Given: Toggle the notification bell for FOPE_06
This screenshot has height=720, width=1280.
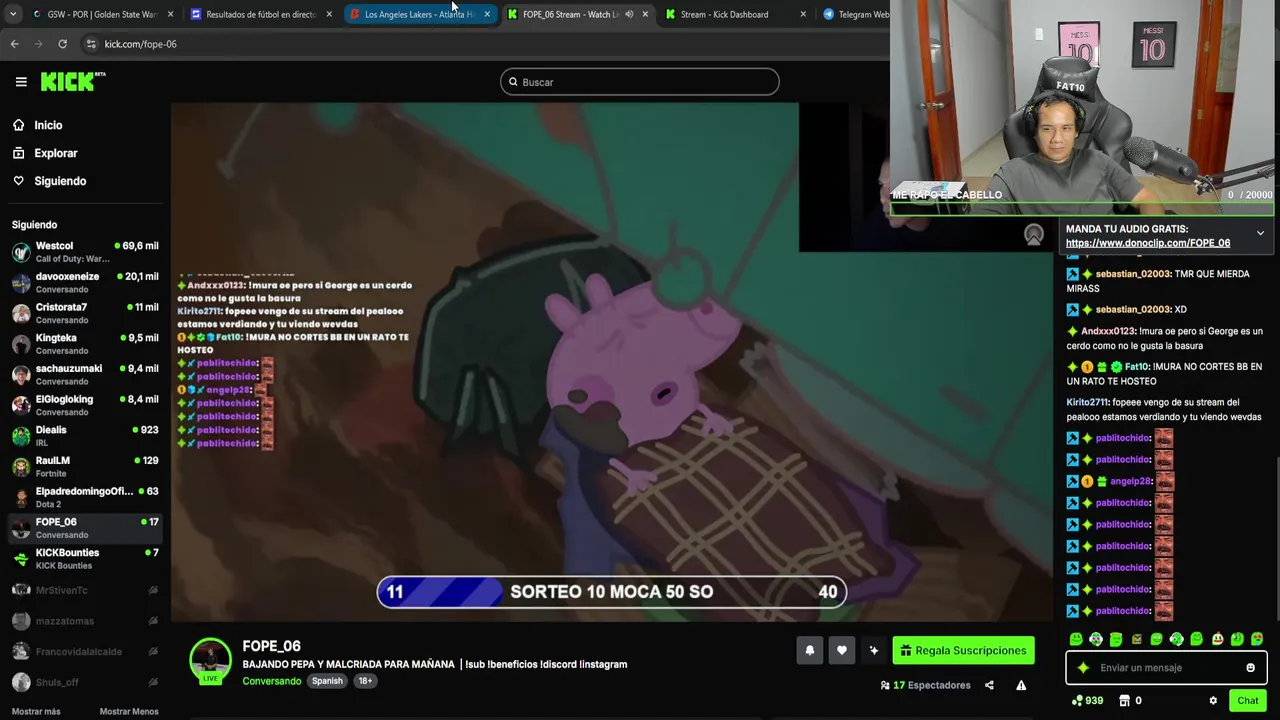Looking at the screenshot, I should (x=810, y=650).
